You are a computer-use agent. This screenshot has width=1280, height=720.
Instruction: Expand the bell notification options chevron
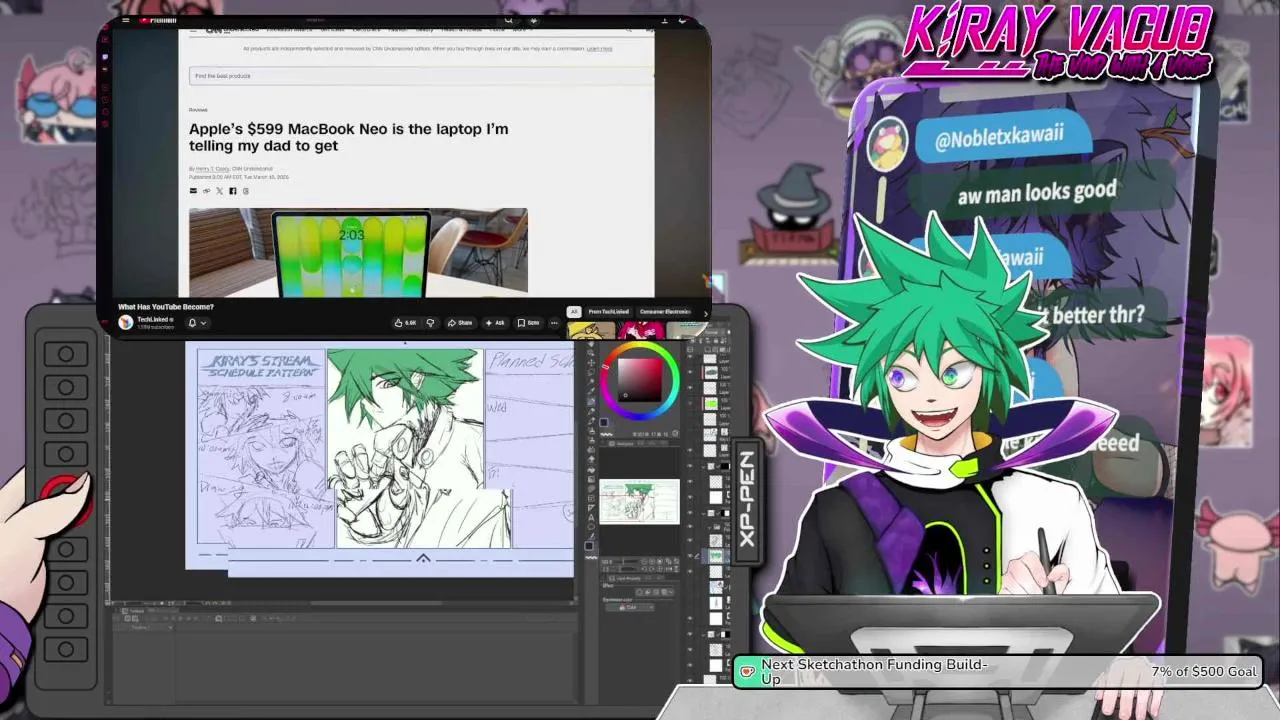click(x=203, y=323)
